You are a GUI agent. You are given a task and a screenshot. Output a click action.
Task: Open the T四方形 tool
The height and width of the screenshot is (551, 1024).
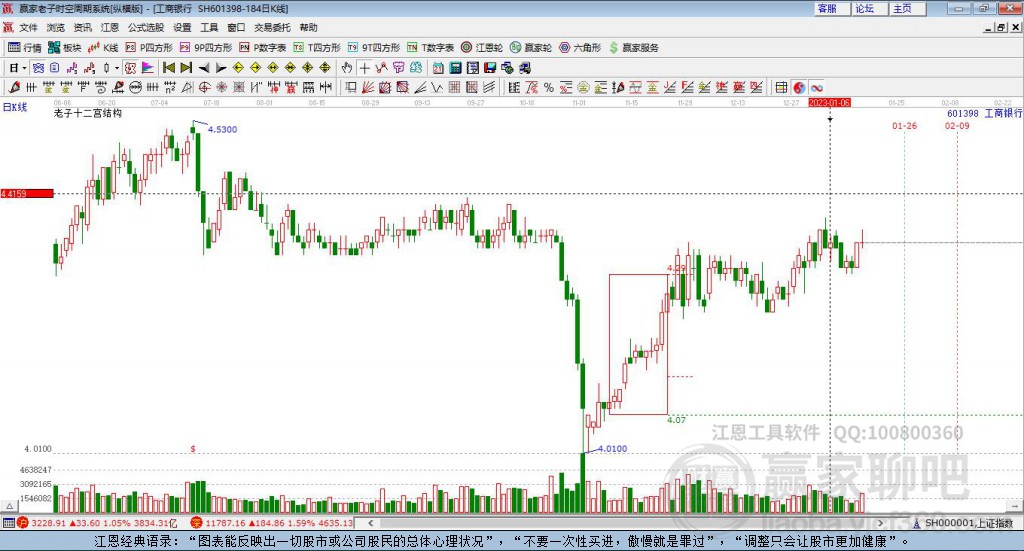[x=317, y=48]
